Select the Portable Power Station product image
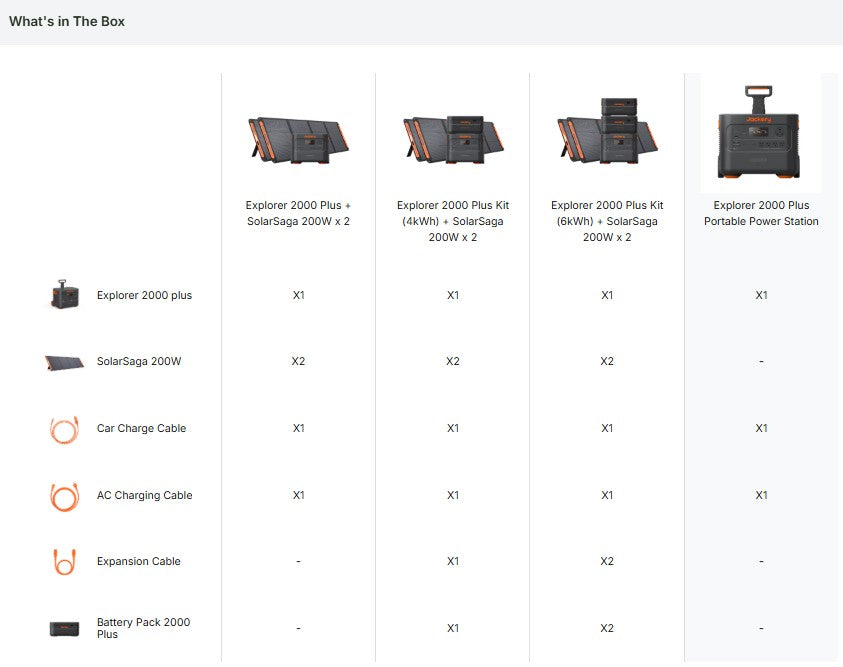The width and height of the screenshot is (843, 667). pyautogui.click(x=761, y=133)
